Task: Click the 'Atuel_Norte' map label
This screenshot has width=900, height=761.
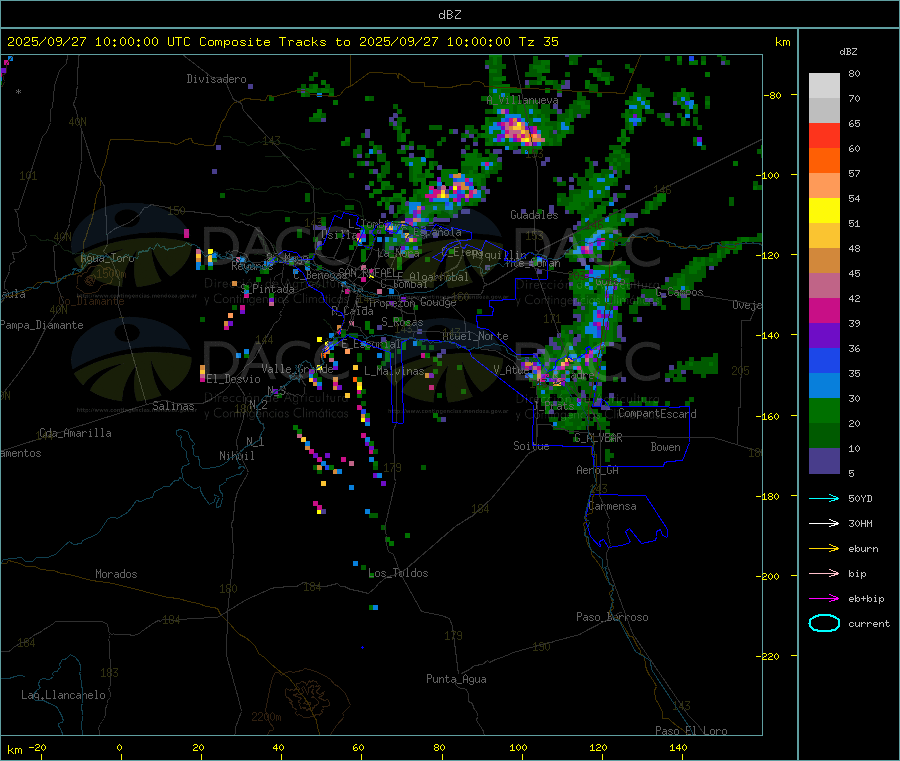Action: pyautogui.click(x=475, y=336)
